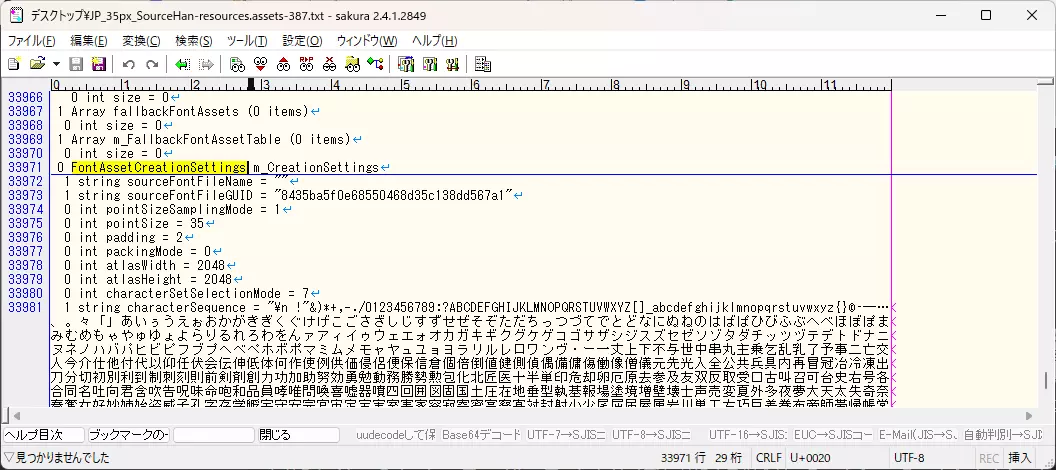Open the ツール(T) menu
1056x470 pixels.
point(247,41)
